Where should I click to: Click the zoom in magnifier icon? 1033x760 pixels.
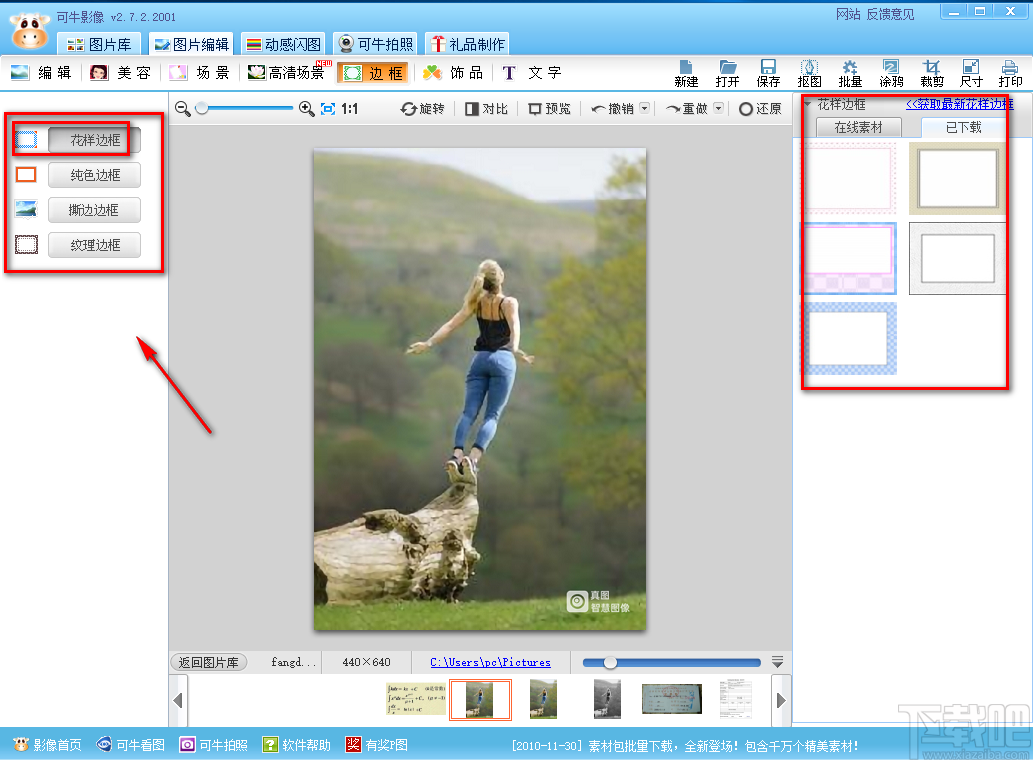click(306, 109)
